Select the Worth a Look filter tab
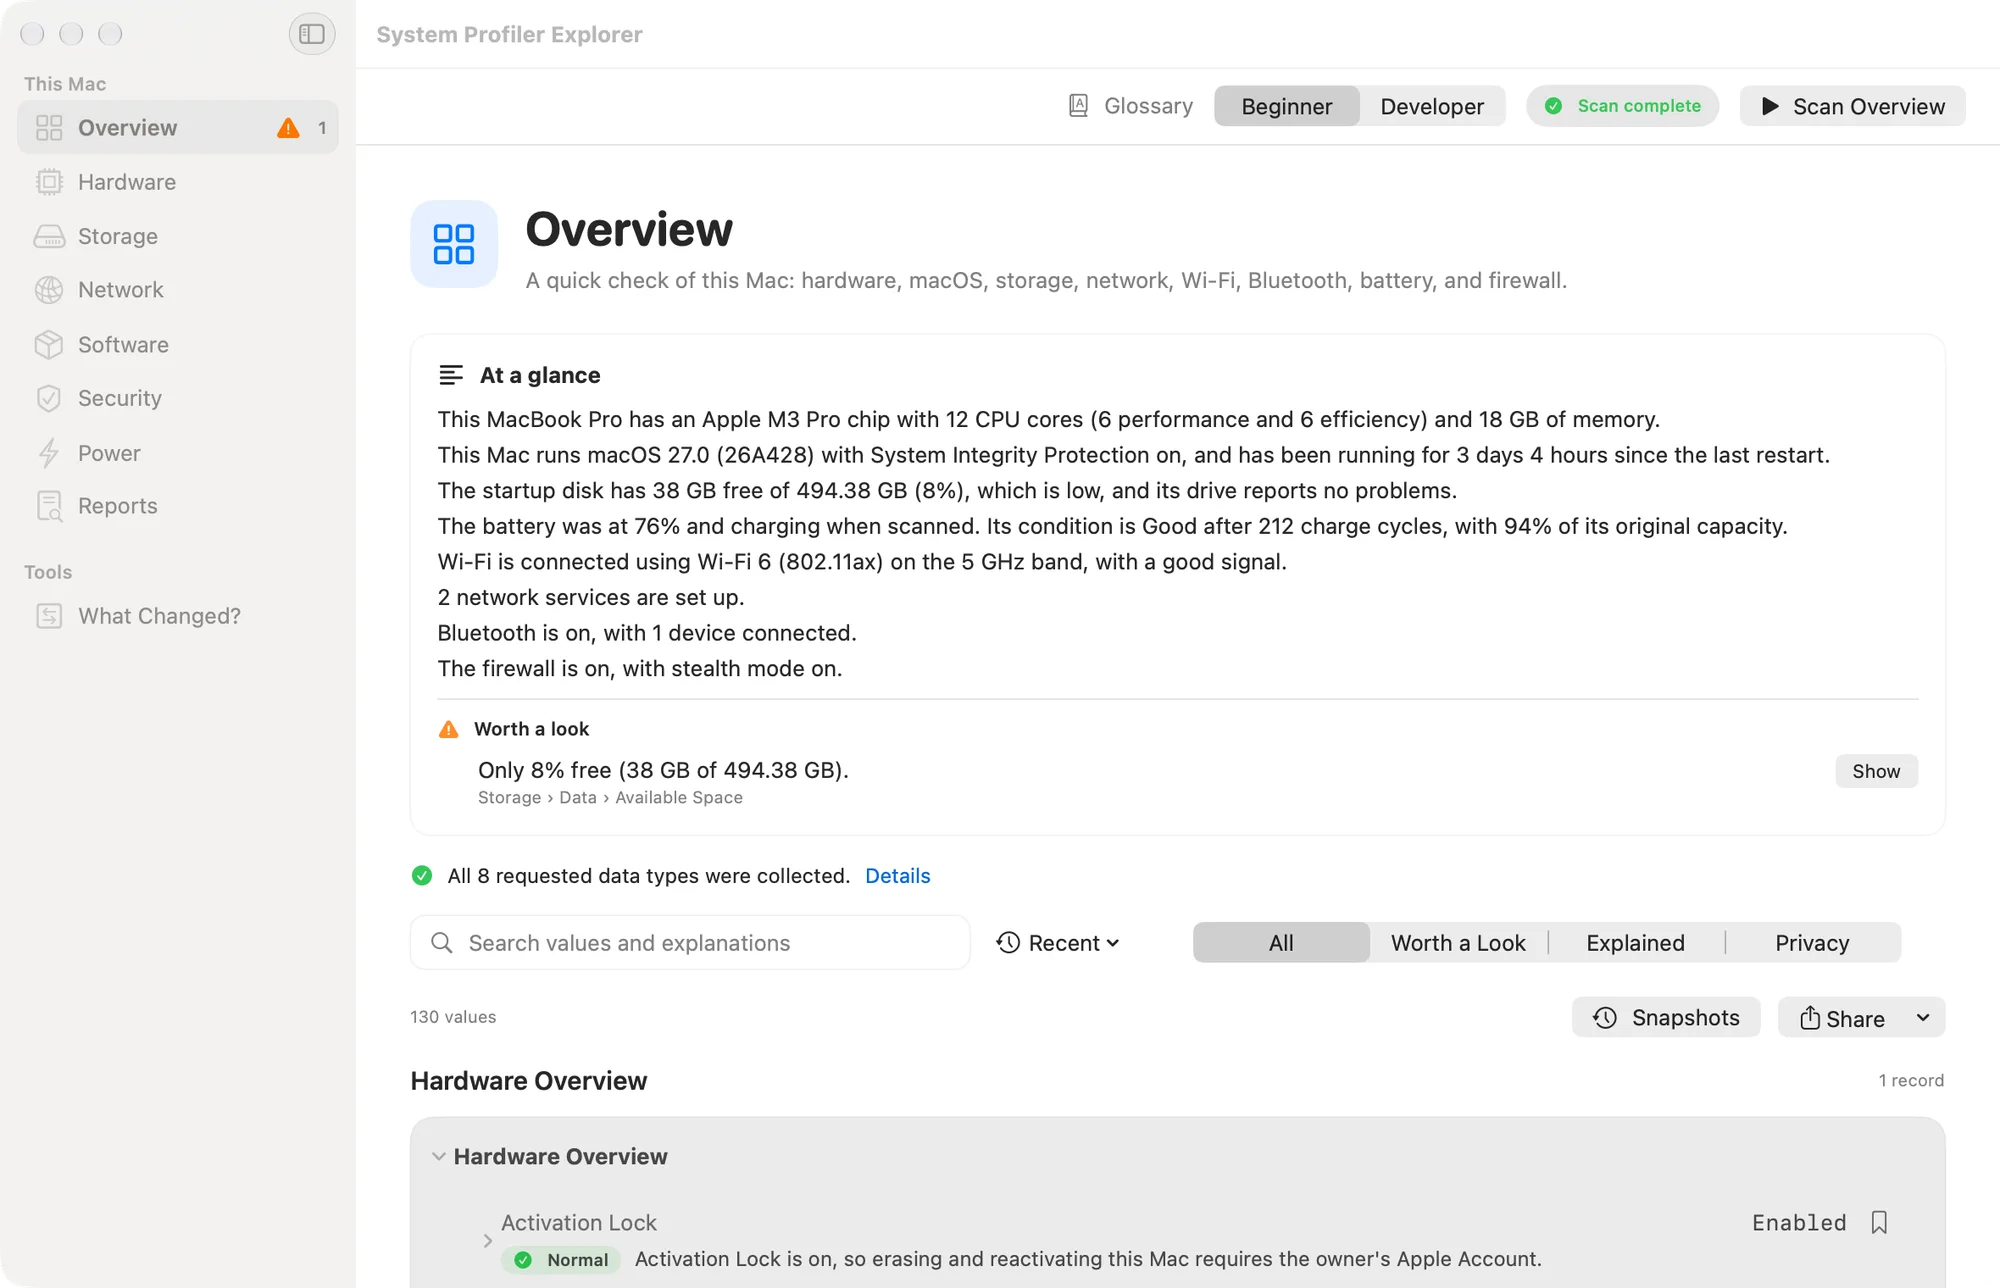Image resolution: width=2000 pixels, height=1288 pixels. pos(1458,943)
